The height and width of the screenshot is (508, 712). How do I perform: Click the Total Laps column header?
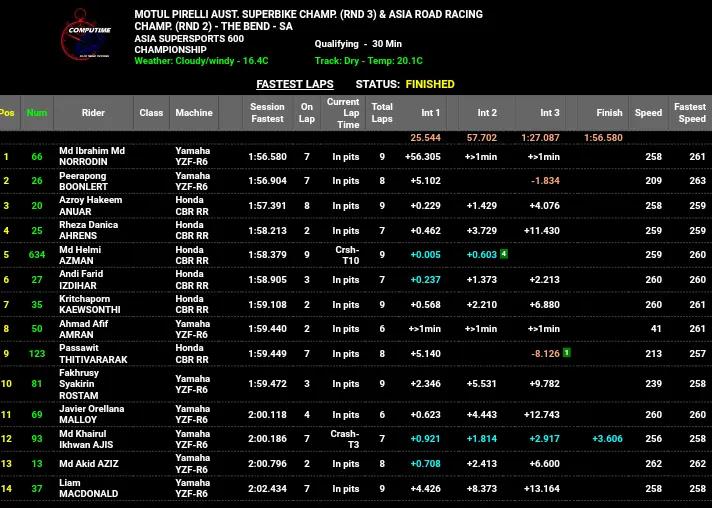pos(382,113)
